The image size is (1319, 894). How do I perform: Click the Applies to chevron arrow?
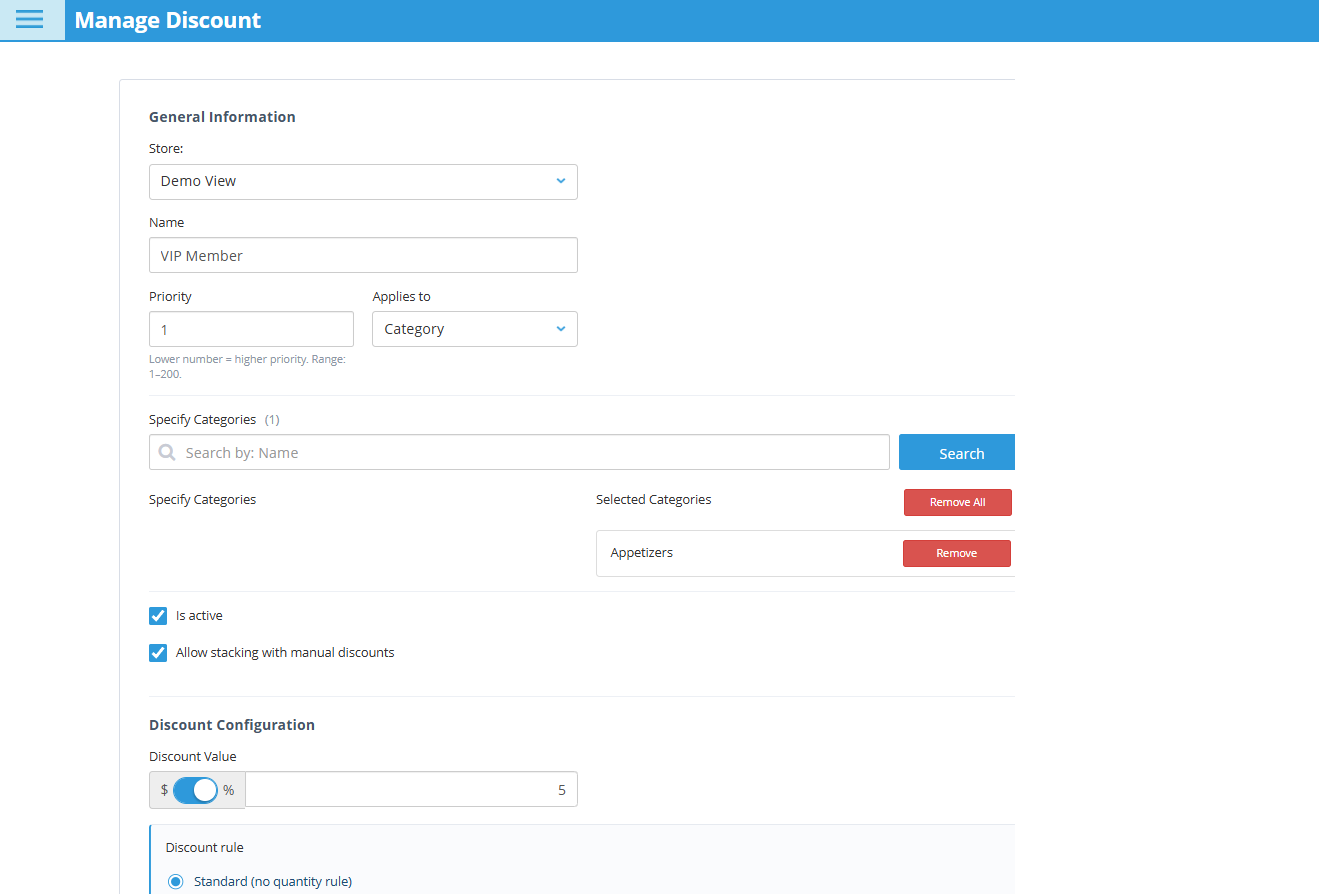coord(560,329)
